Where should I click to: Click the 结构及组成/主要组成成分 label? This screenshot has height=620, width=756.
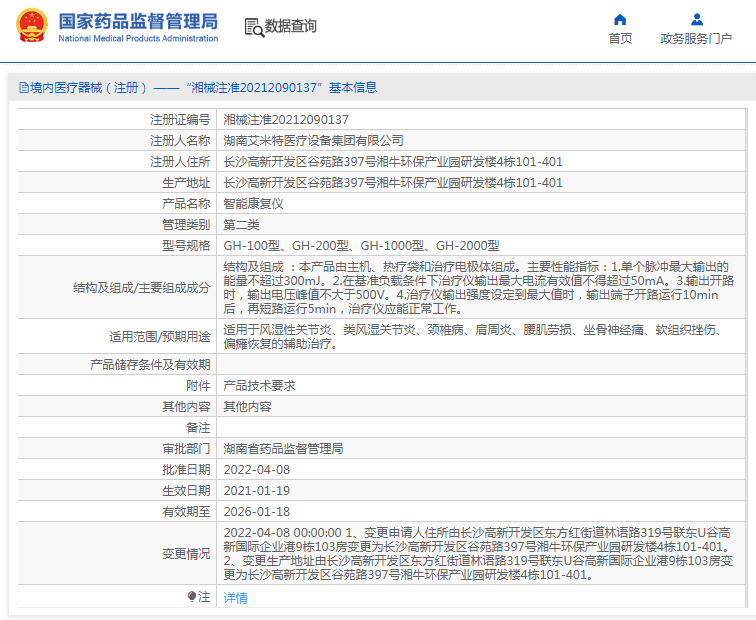click(x=142, y=288)
